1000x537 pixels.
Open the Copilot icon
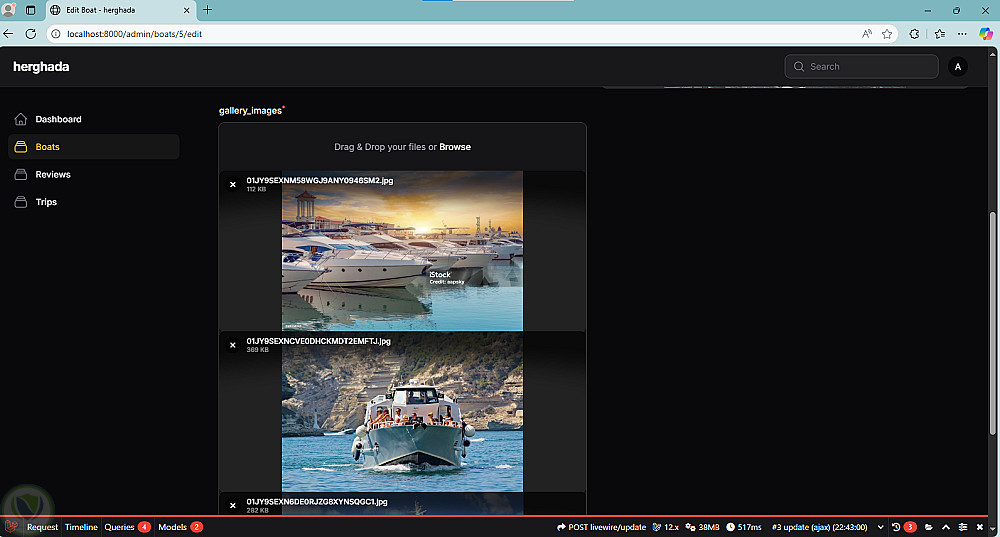coord(985,34)
